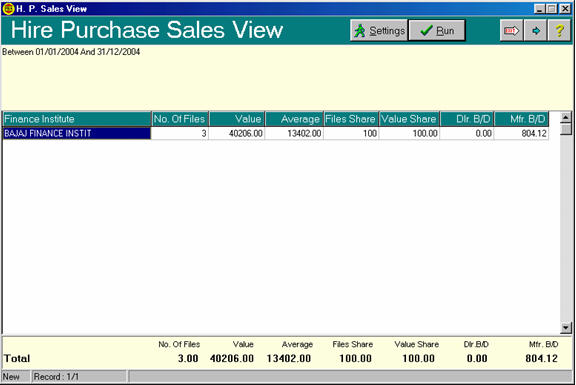This screenshot has width=576, height=385.
Task: Open the Settings button with running-man icon
Action: [379, 30]
